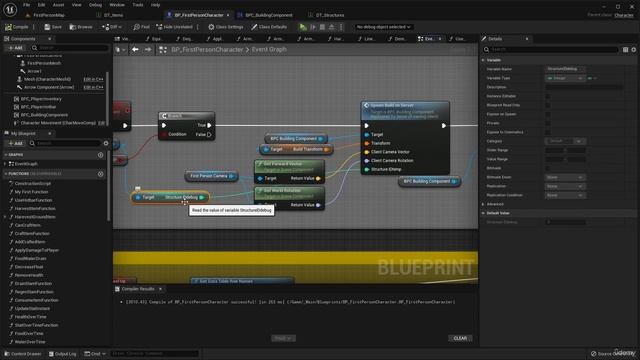Expand the EventGraph tree item
The height and width of the screenshot is (360, 640).
click(x=5, y=164)
